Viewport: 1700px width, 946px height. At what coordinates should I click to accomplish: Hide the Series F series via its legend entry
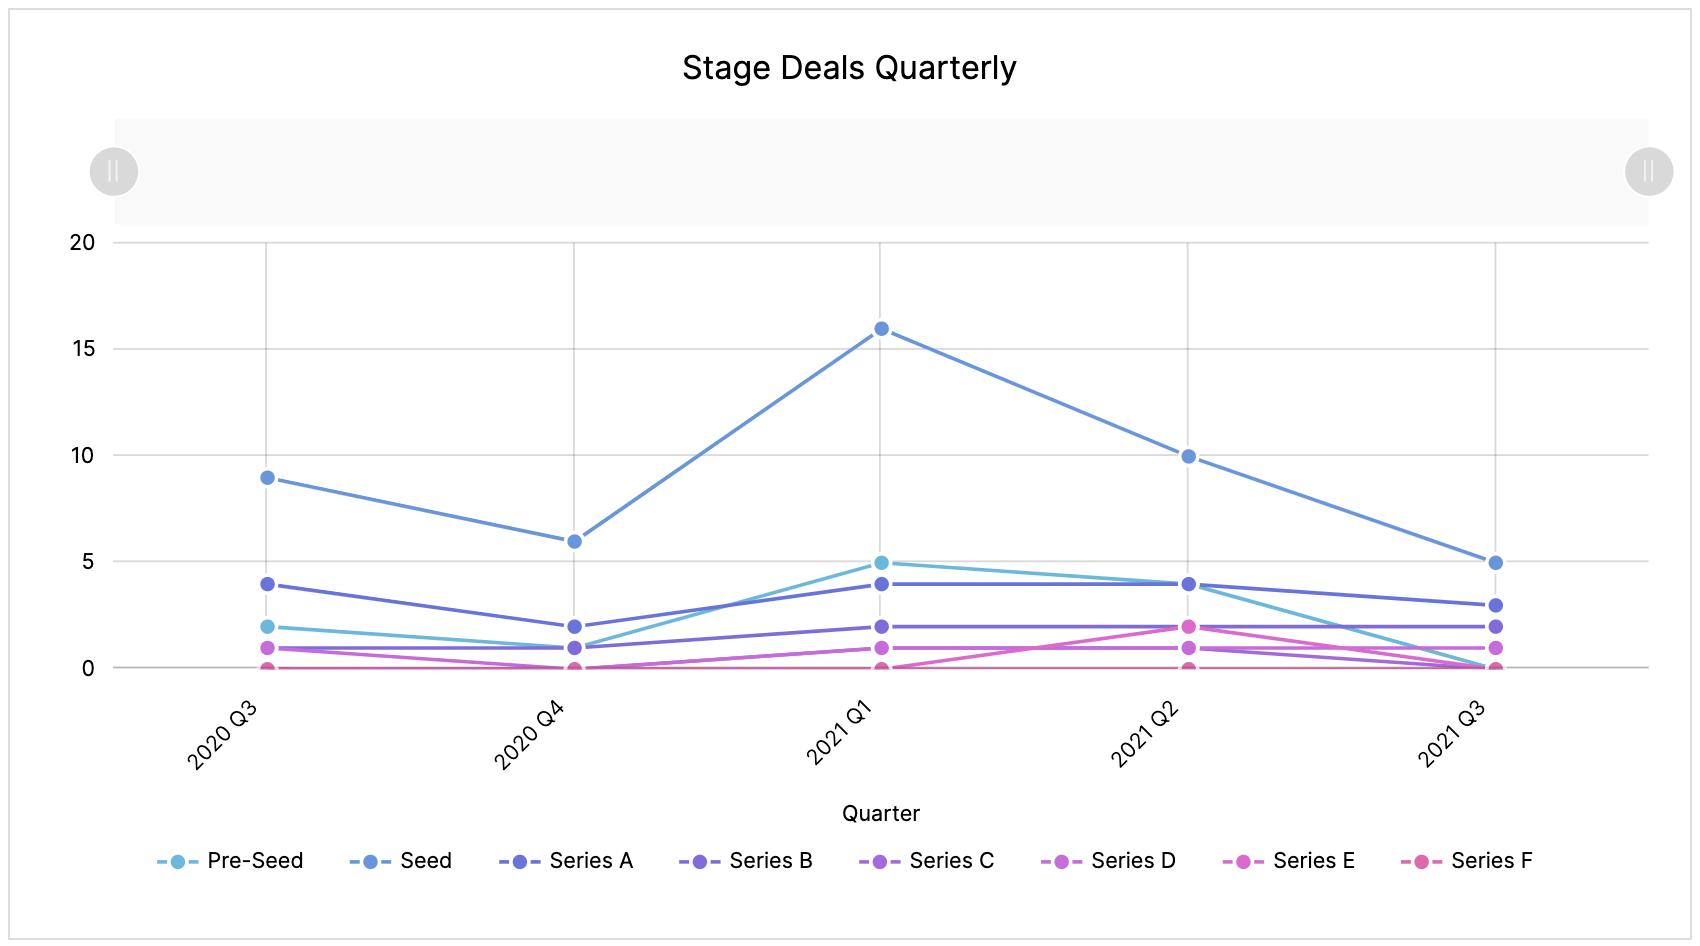point(1490,860)
